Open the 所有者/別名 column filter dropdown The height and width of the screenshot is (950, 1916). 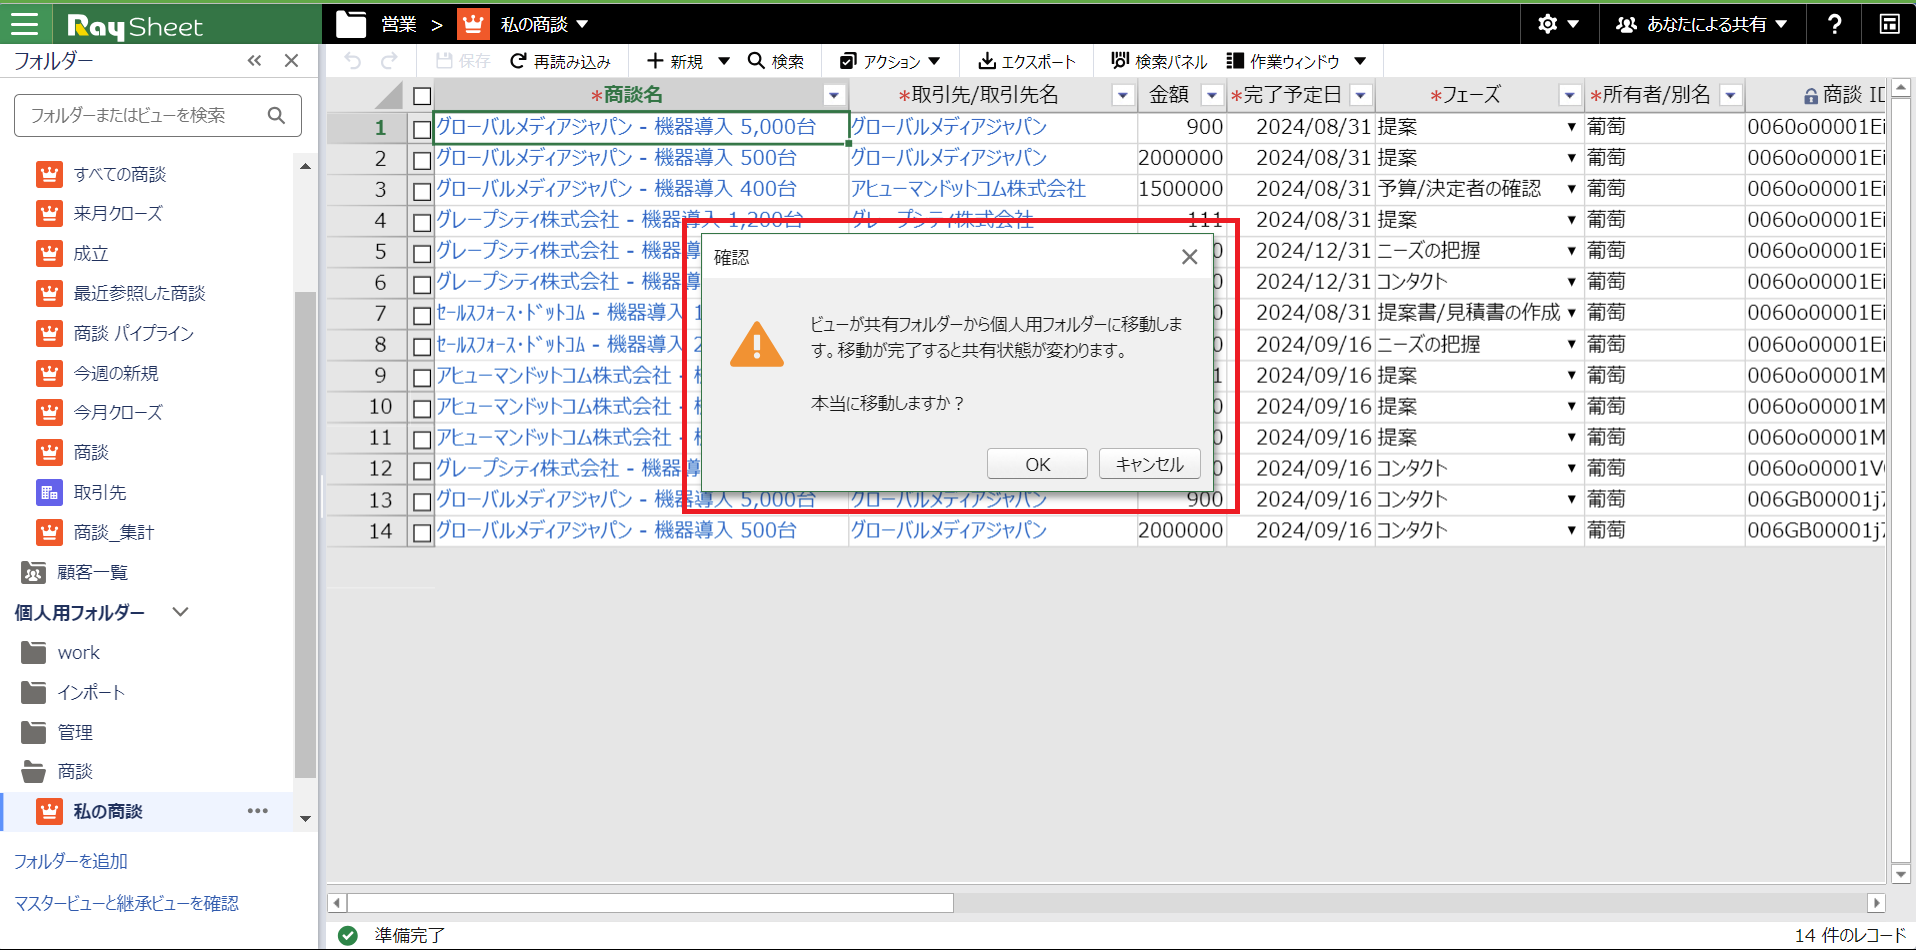(1730, 95)
